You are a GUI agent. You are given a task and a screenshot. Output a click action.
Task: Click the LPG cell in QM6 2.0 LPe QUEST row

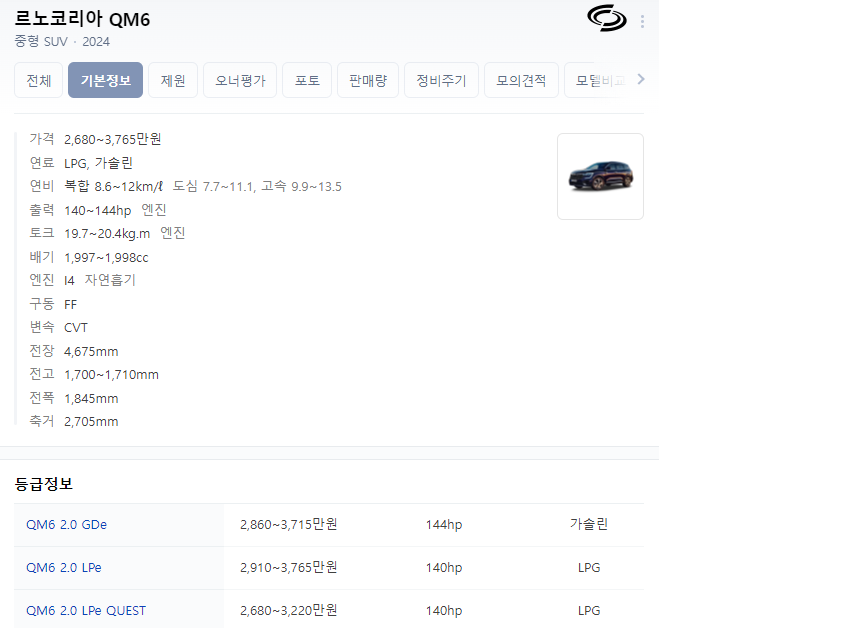(x=589, y=610)
